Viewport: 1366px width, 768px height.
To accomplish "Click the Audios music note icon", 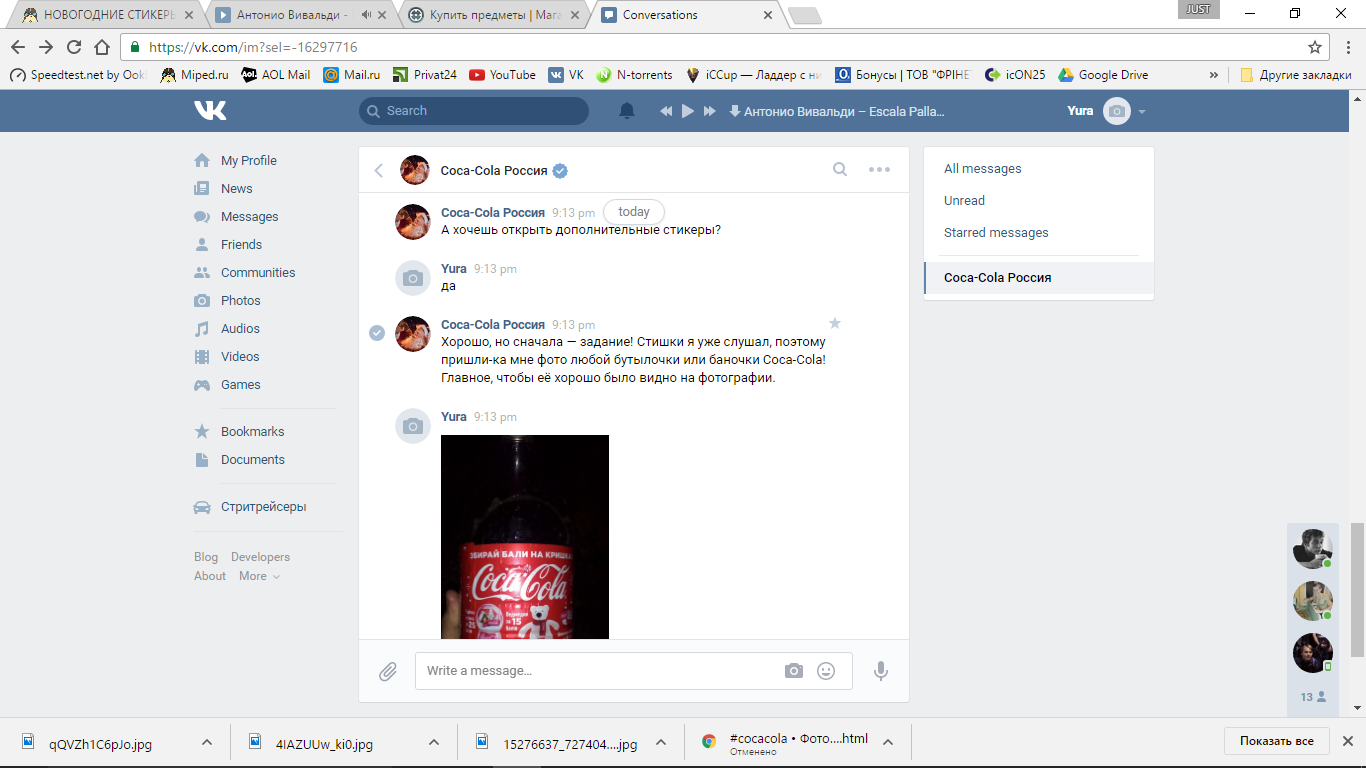I will [202, 328].
